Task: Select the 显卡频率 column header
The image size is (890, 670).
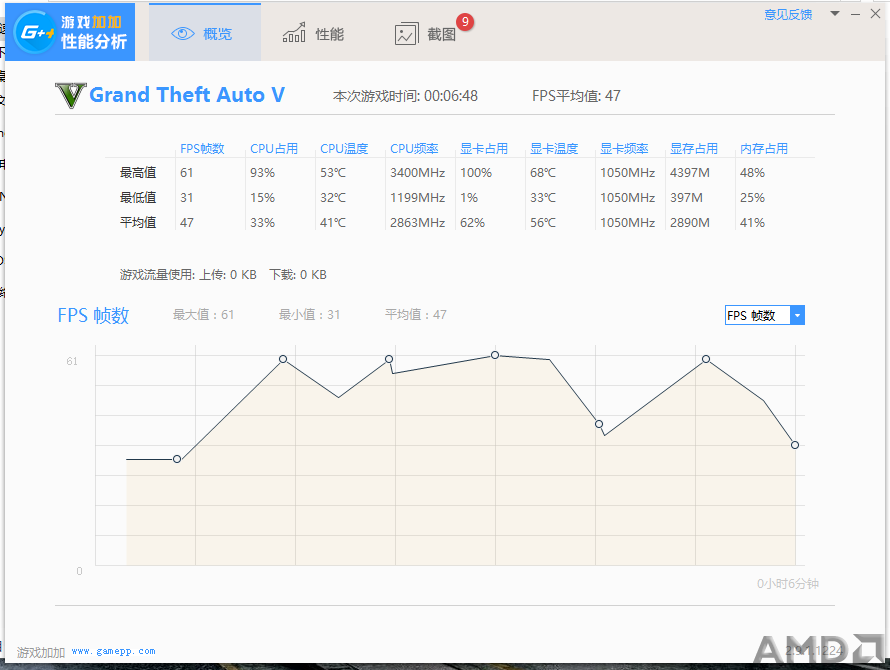Action: [624, 149]
